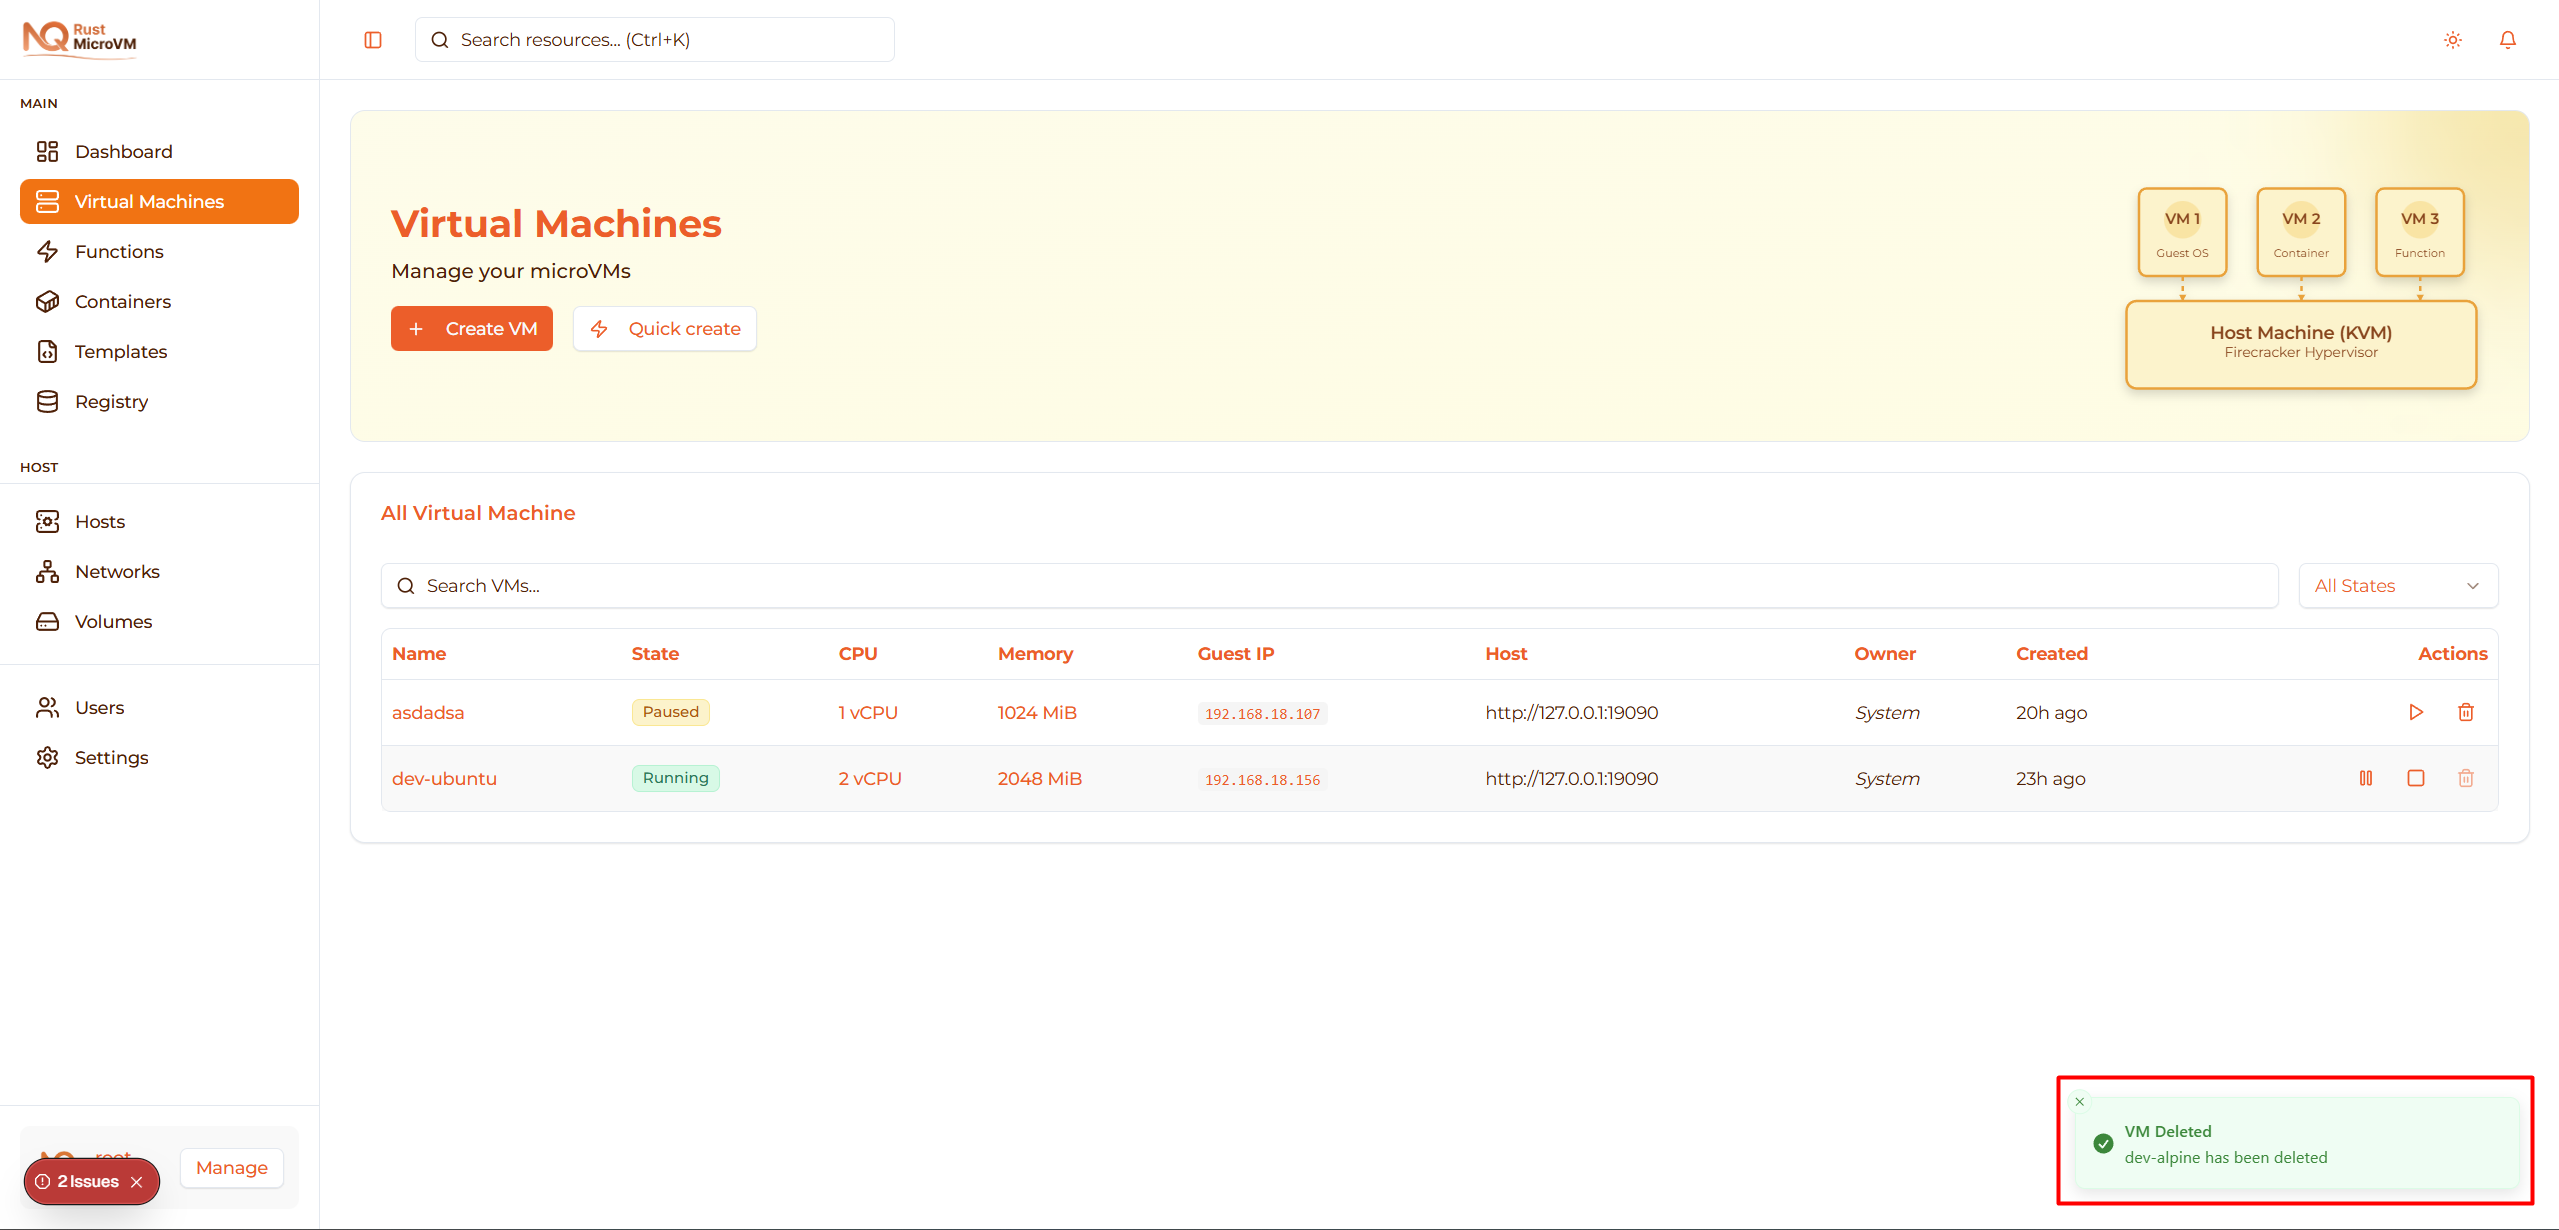Close the VM Deleted toast notification

[x=2079, y=1101]
